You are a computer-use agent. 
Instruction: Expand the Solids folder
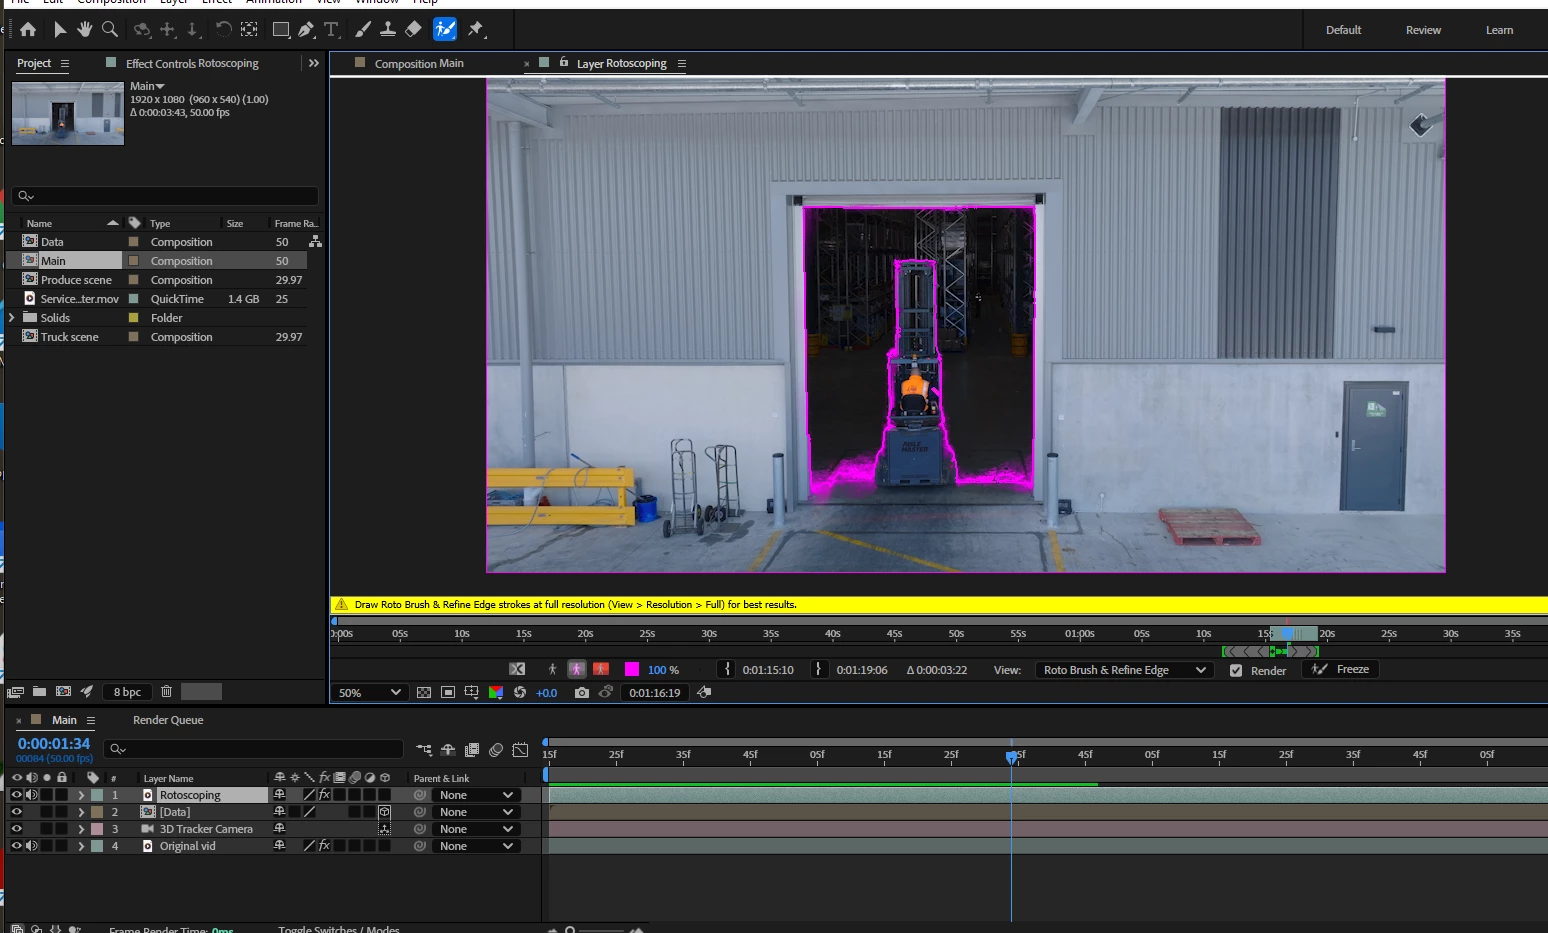click(x=12, y=317)
